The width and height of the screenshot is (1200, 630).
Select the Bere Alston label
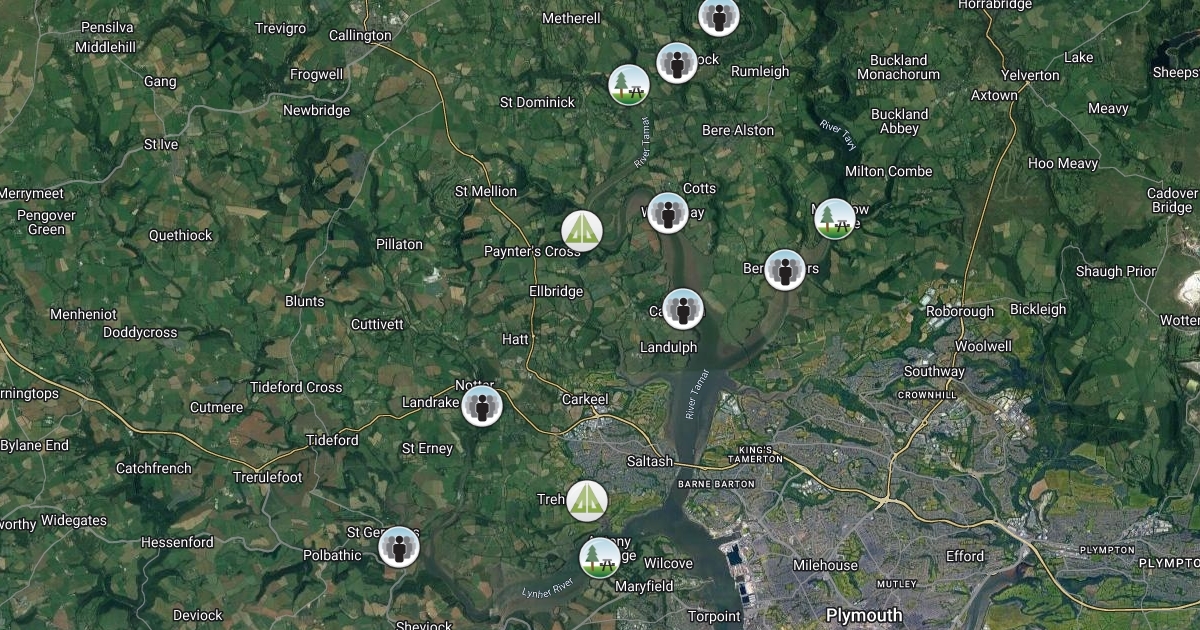click(738, 130)
